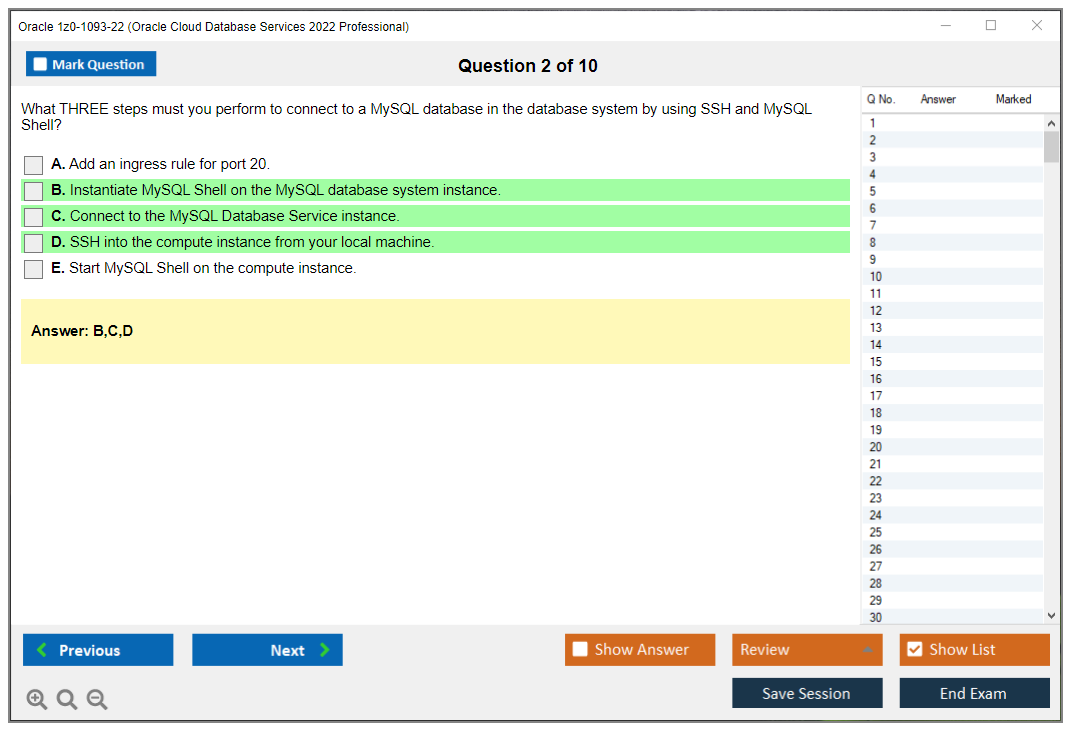Click the green left chevron on Previous
The width and height of the screenshot is (1075, 735).
point(41,650)
